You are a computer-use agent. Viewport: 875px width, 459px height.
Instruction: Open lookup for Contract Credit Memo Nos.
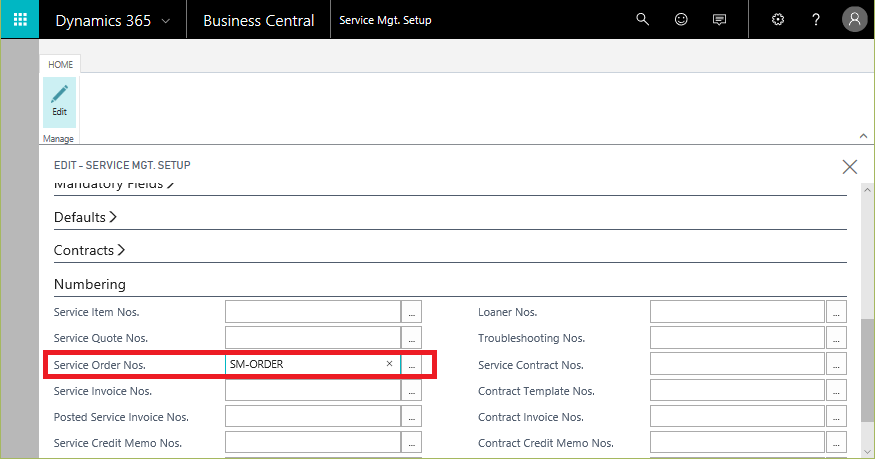click(x=836, y=443)
